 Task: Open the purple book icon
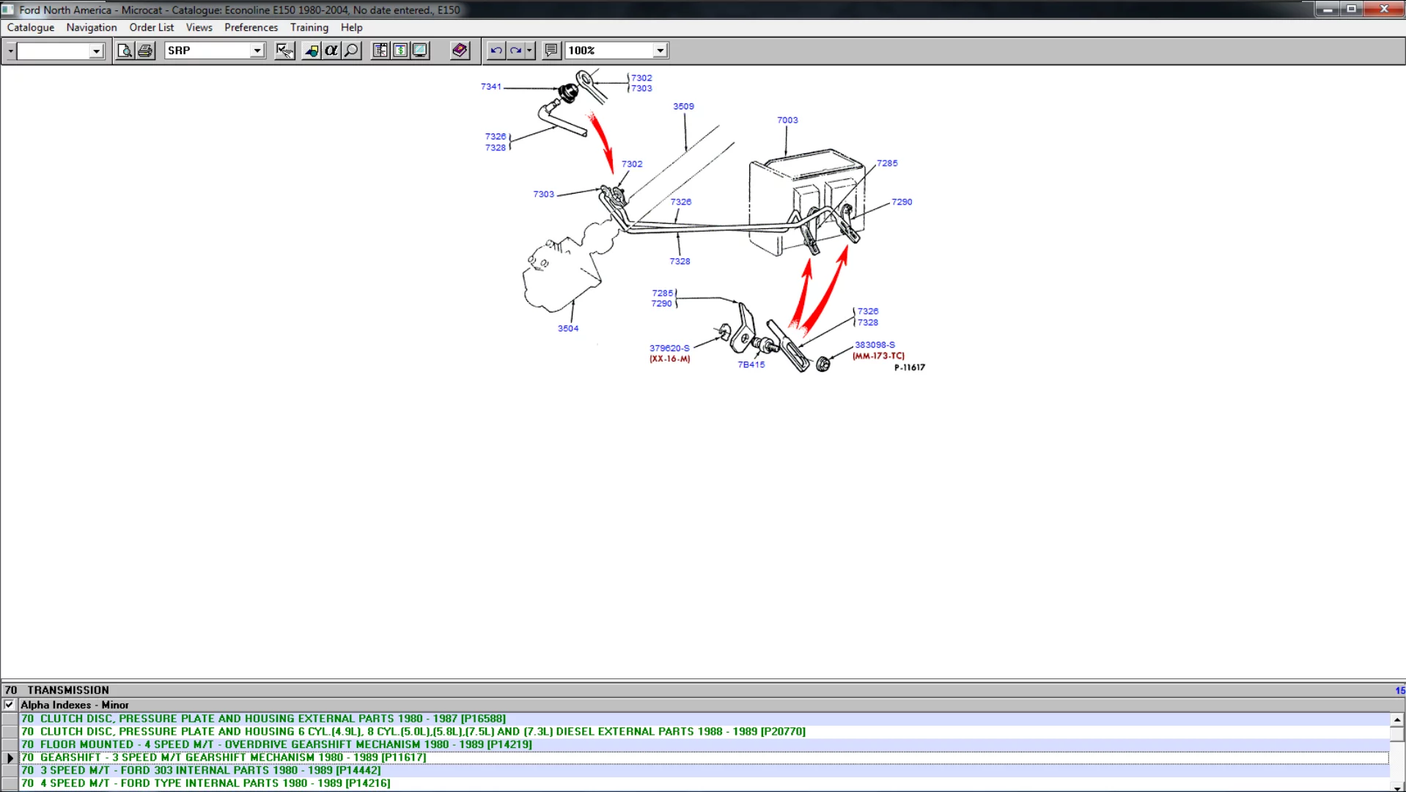[460, 50]
